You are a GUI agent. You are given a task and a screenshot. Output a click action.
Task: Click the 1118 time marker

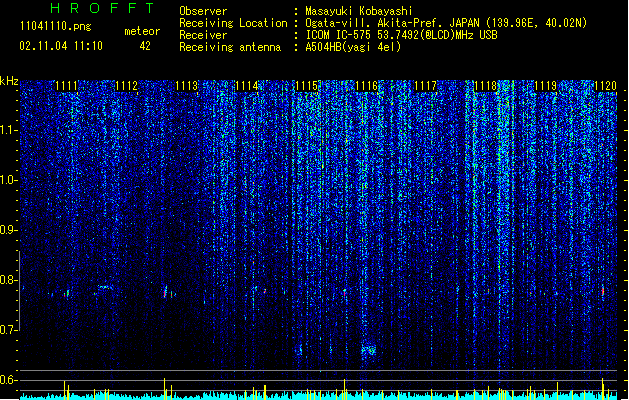485,86
